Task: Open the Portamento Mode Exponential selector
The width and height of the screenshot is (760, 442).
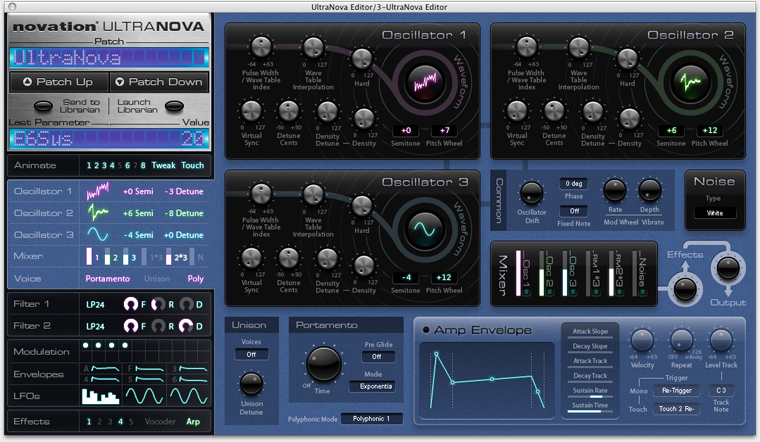Action: [x=372, y=386]
